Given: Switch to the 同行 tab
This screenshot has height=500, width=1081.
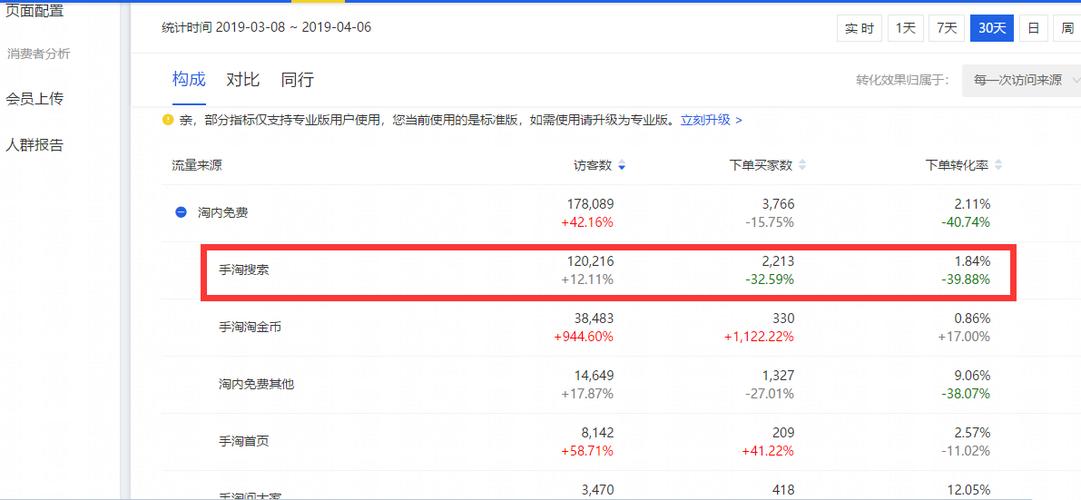Looking at the screenshot, I should coord(297,80).
